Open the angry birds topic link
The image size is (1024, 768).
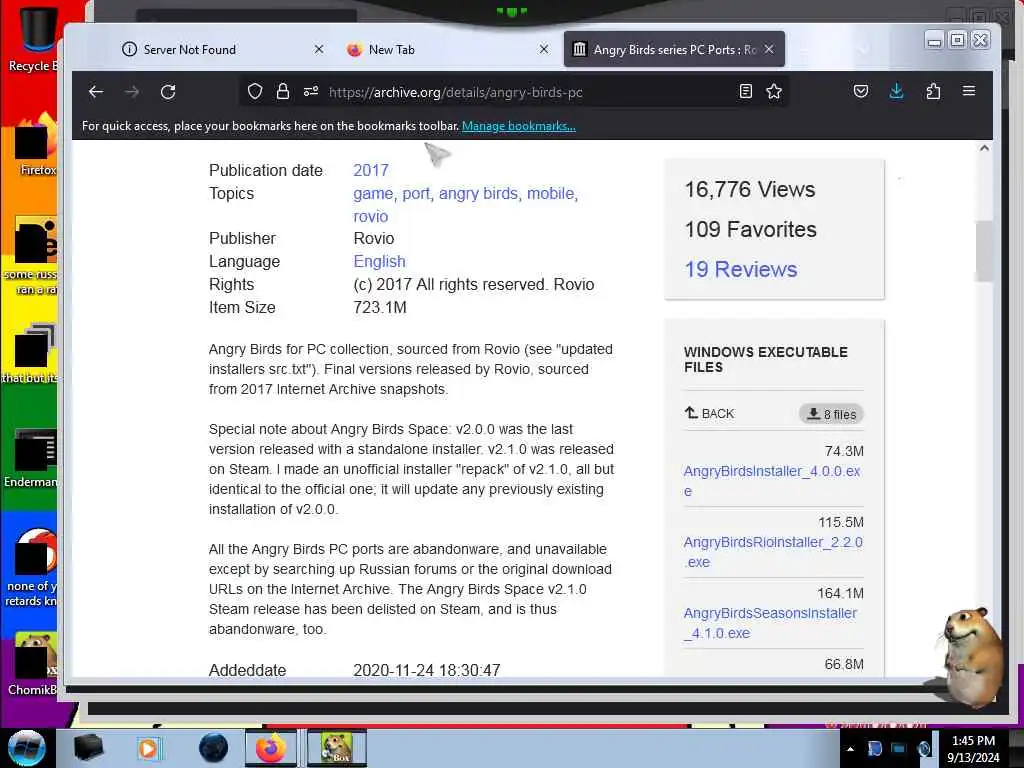pyautogui.click(x=478, y=193)
